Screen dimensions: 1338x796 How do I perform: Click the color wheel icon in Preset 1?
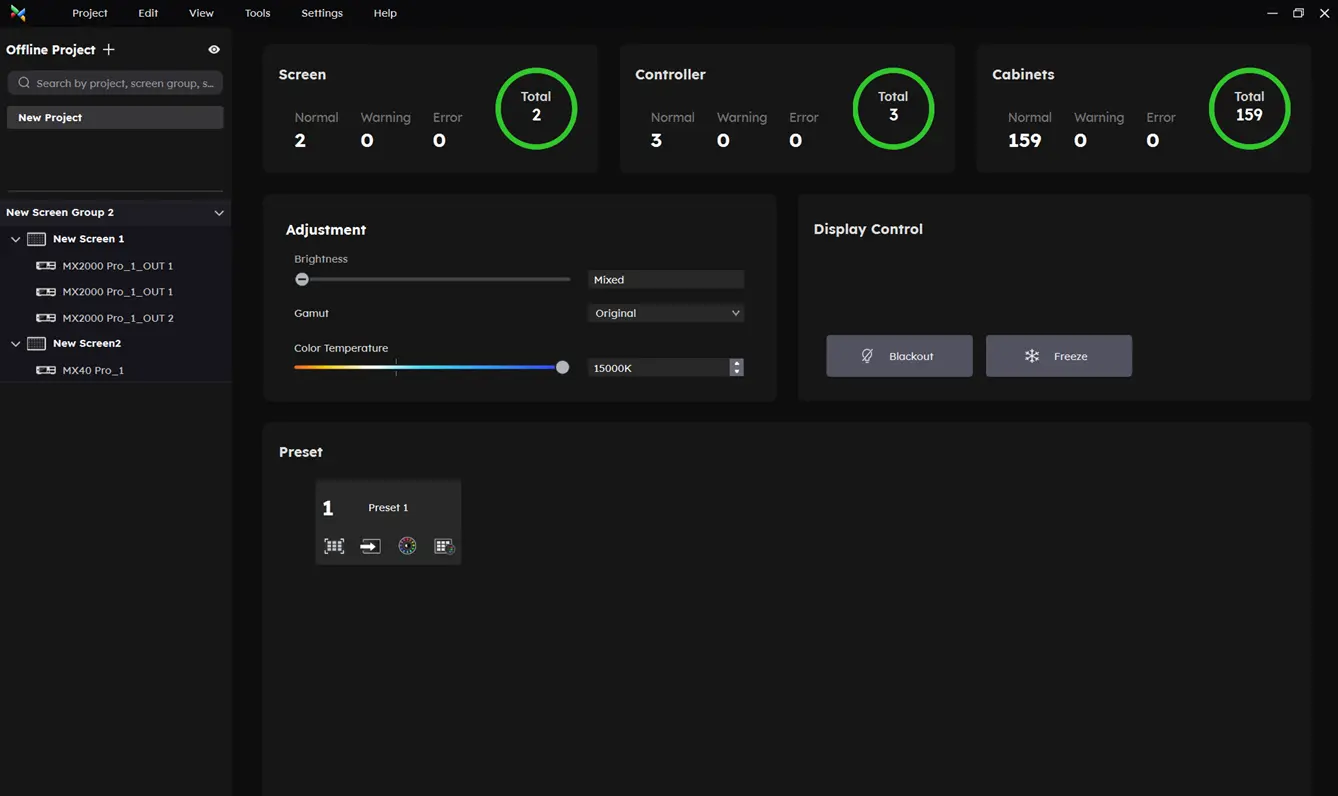[x=407, y=546]
